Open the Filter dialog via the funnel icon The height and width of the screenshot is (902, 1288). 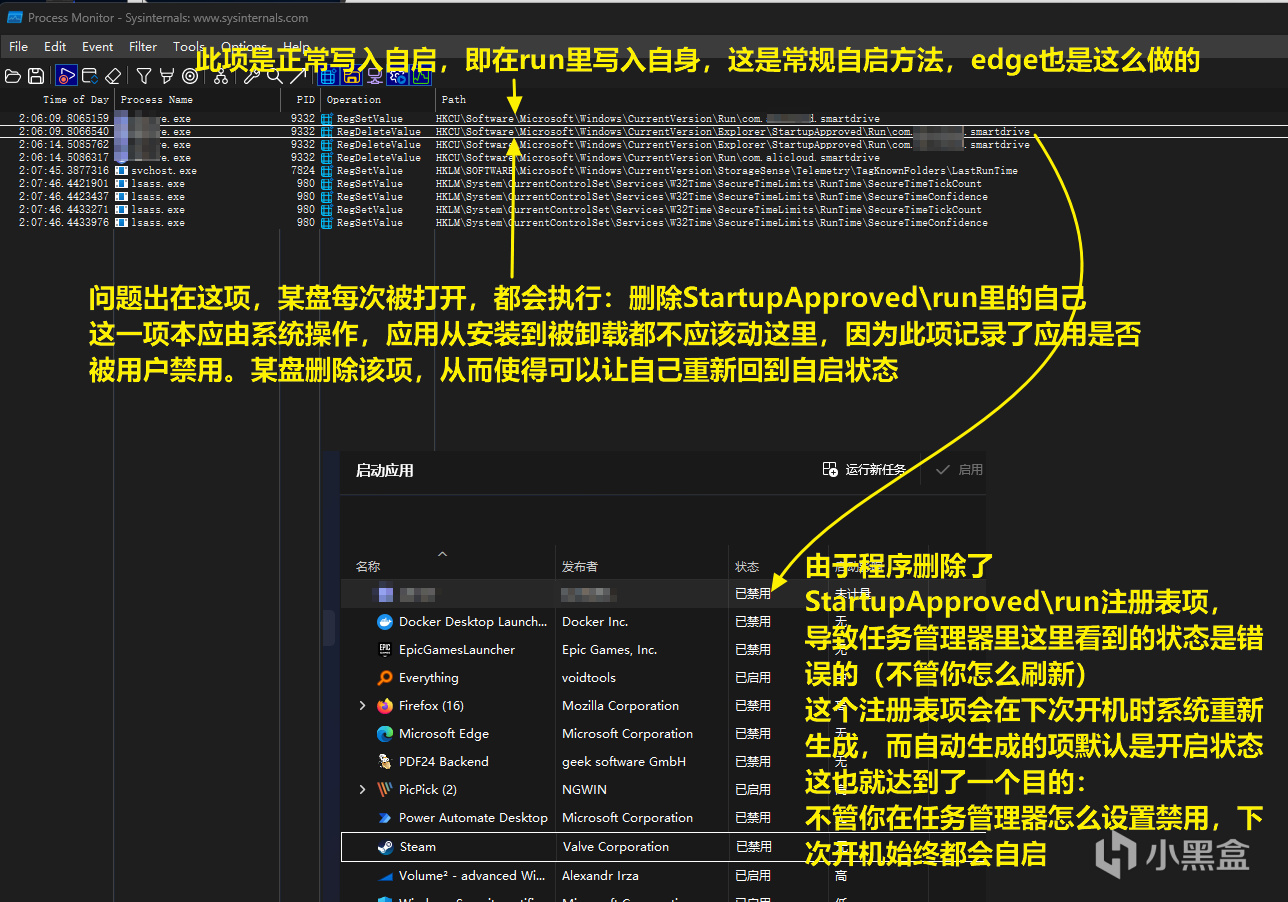click(x=144, y=76)
